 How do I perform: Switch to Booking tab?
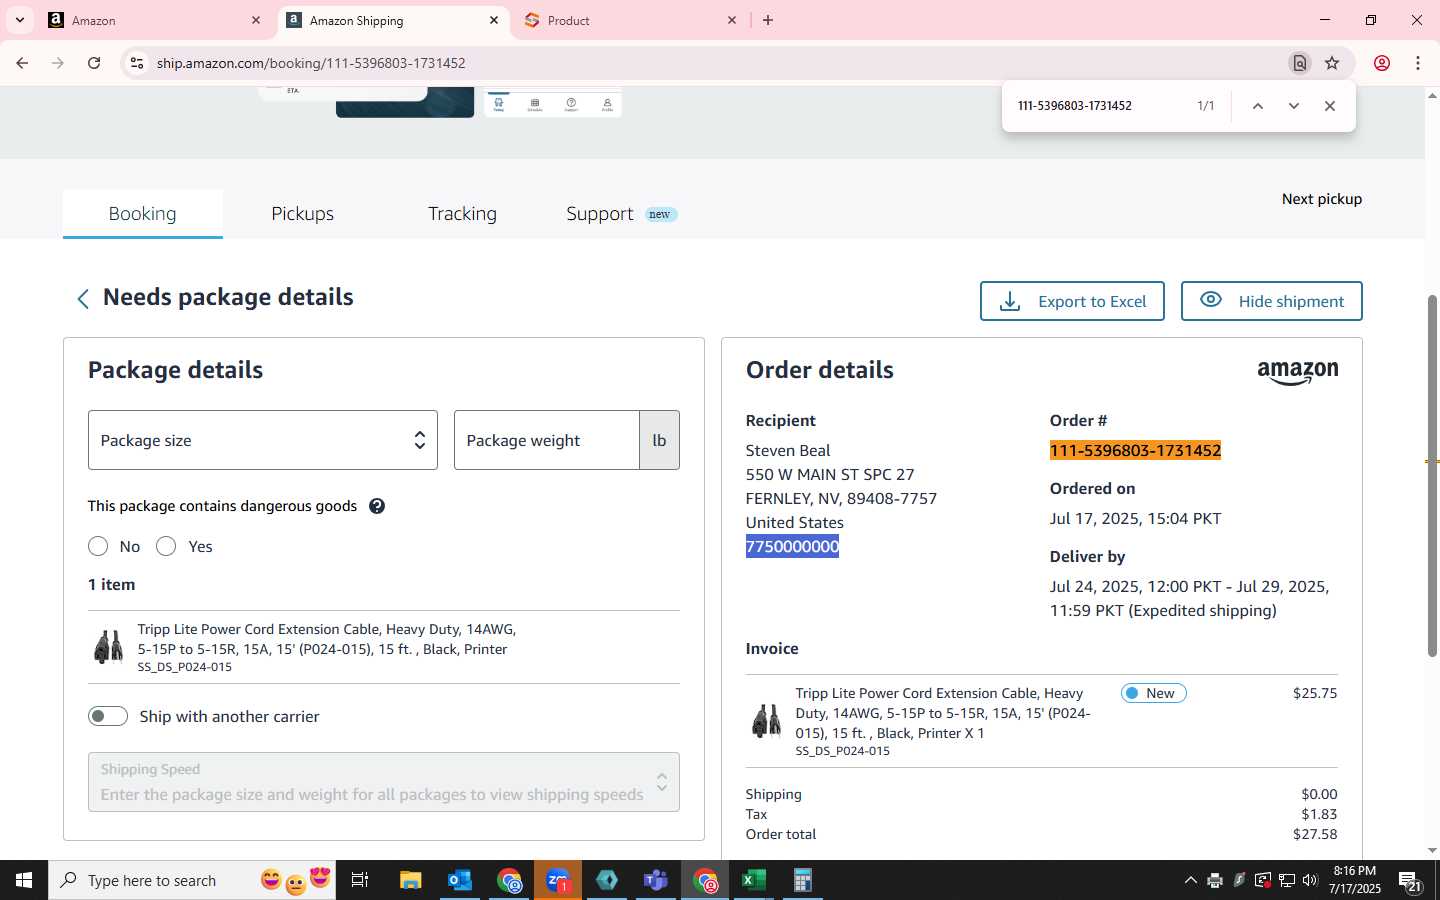tap(143, 214)
